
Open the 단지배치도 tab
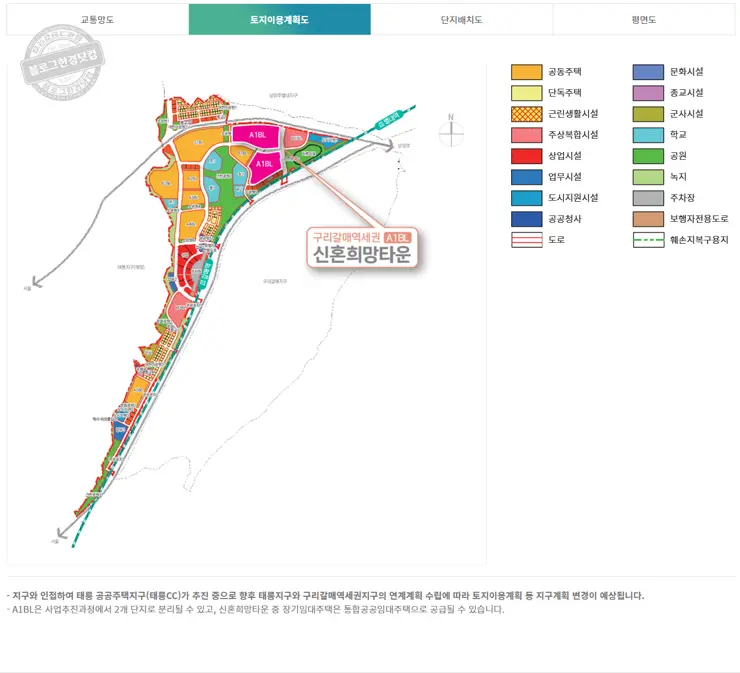pyautogui.click(x=461, y=19)
